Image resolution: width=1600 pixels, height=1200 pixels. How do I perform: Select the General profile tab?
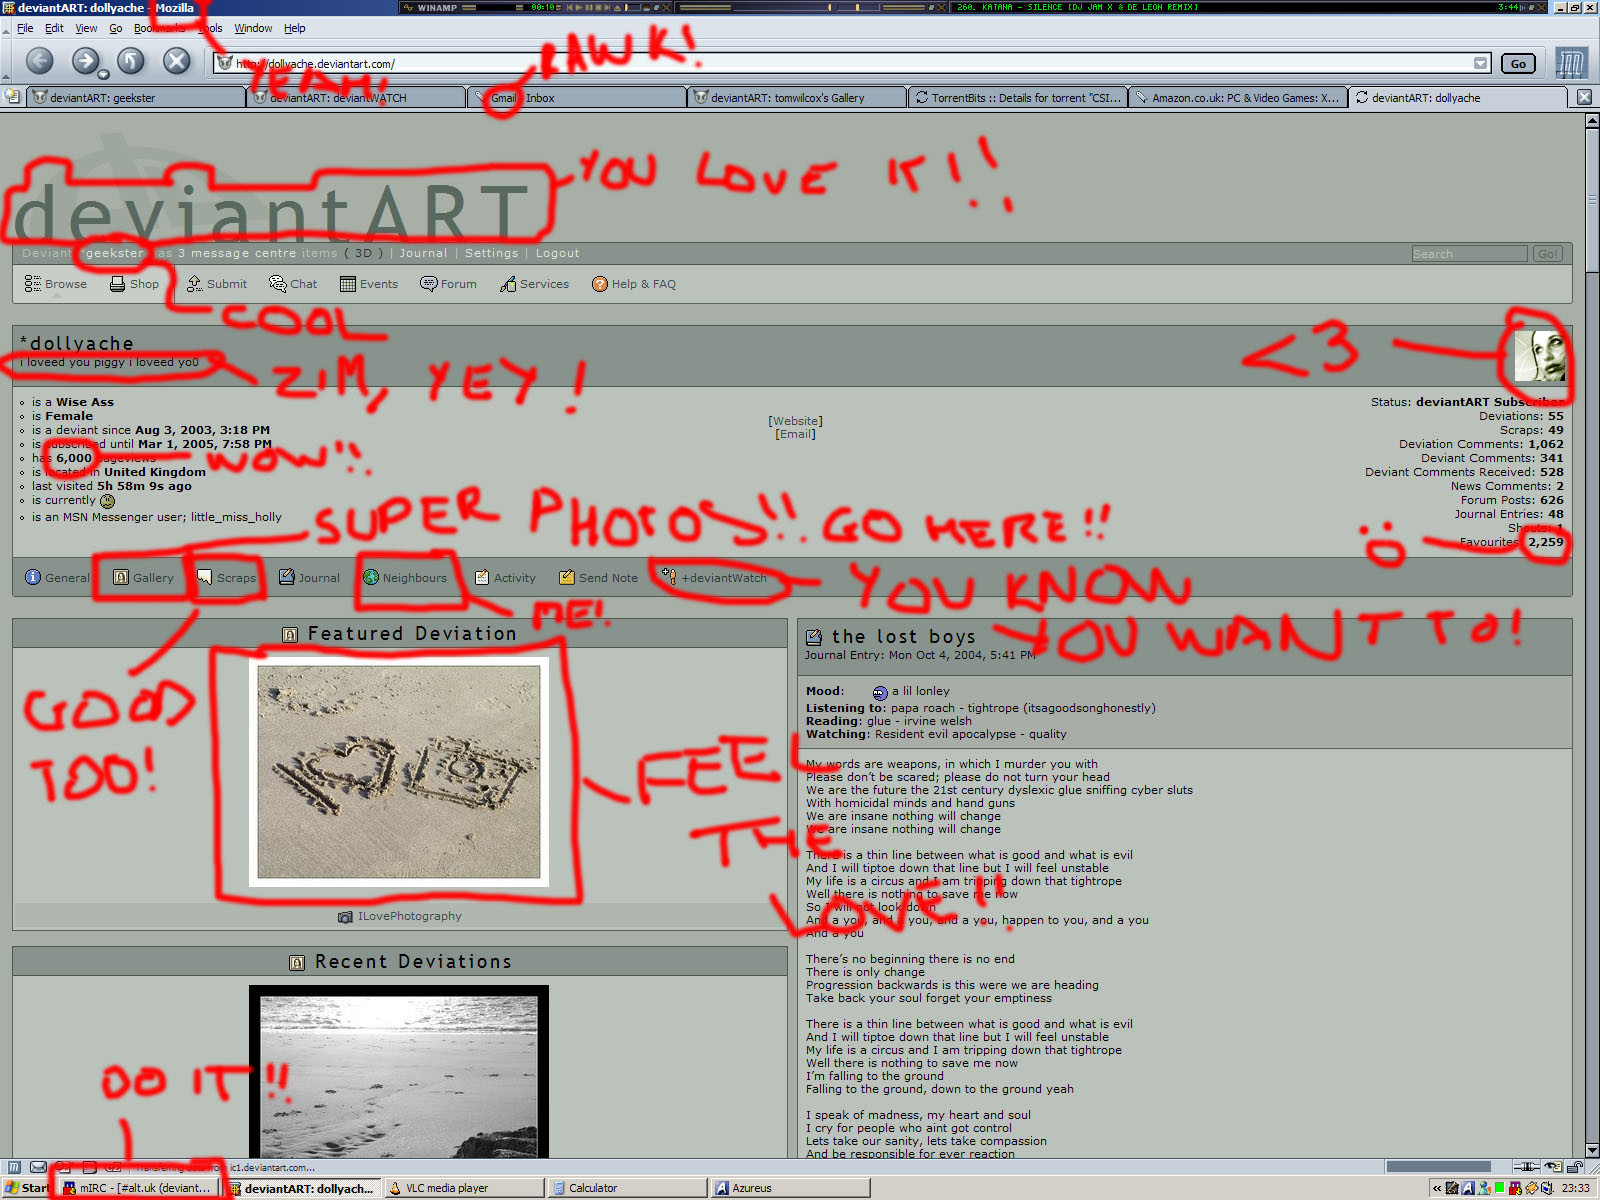(57, 577)
